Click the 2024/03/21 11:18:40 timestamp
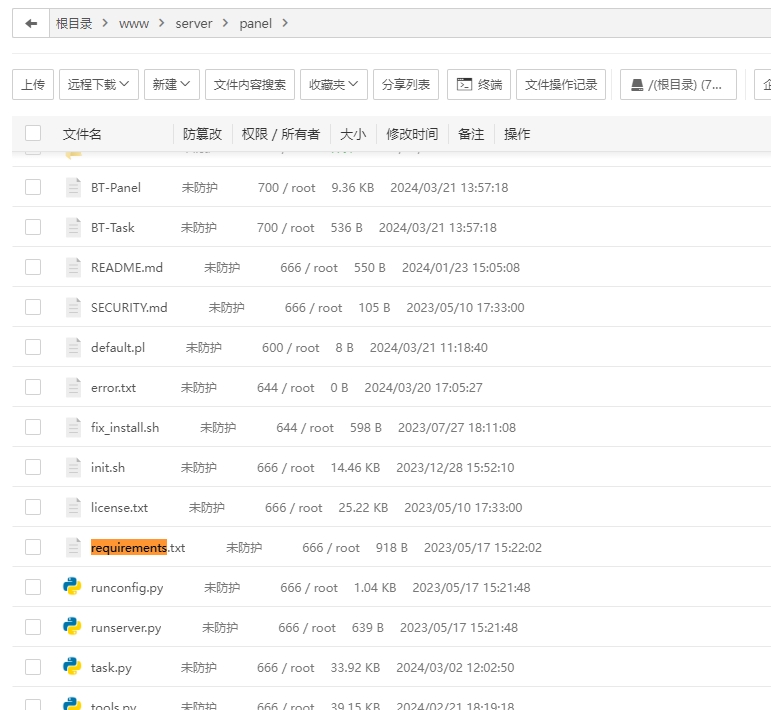771x710 pixels. 429,348
